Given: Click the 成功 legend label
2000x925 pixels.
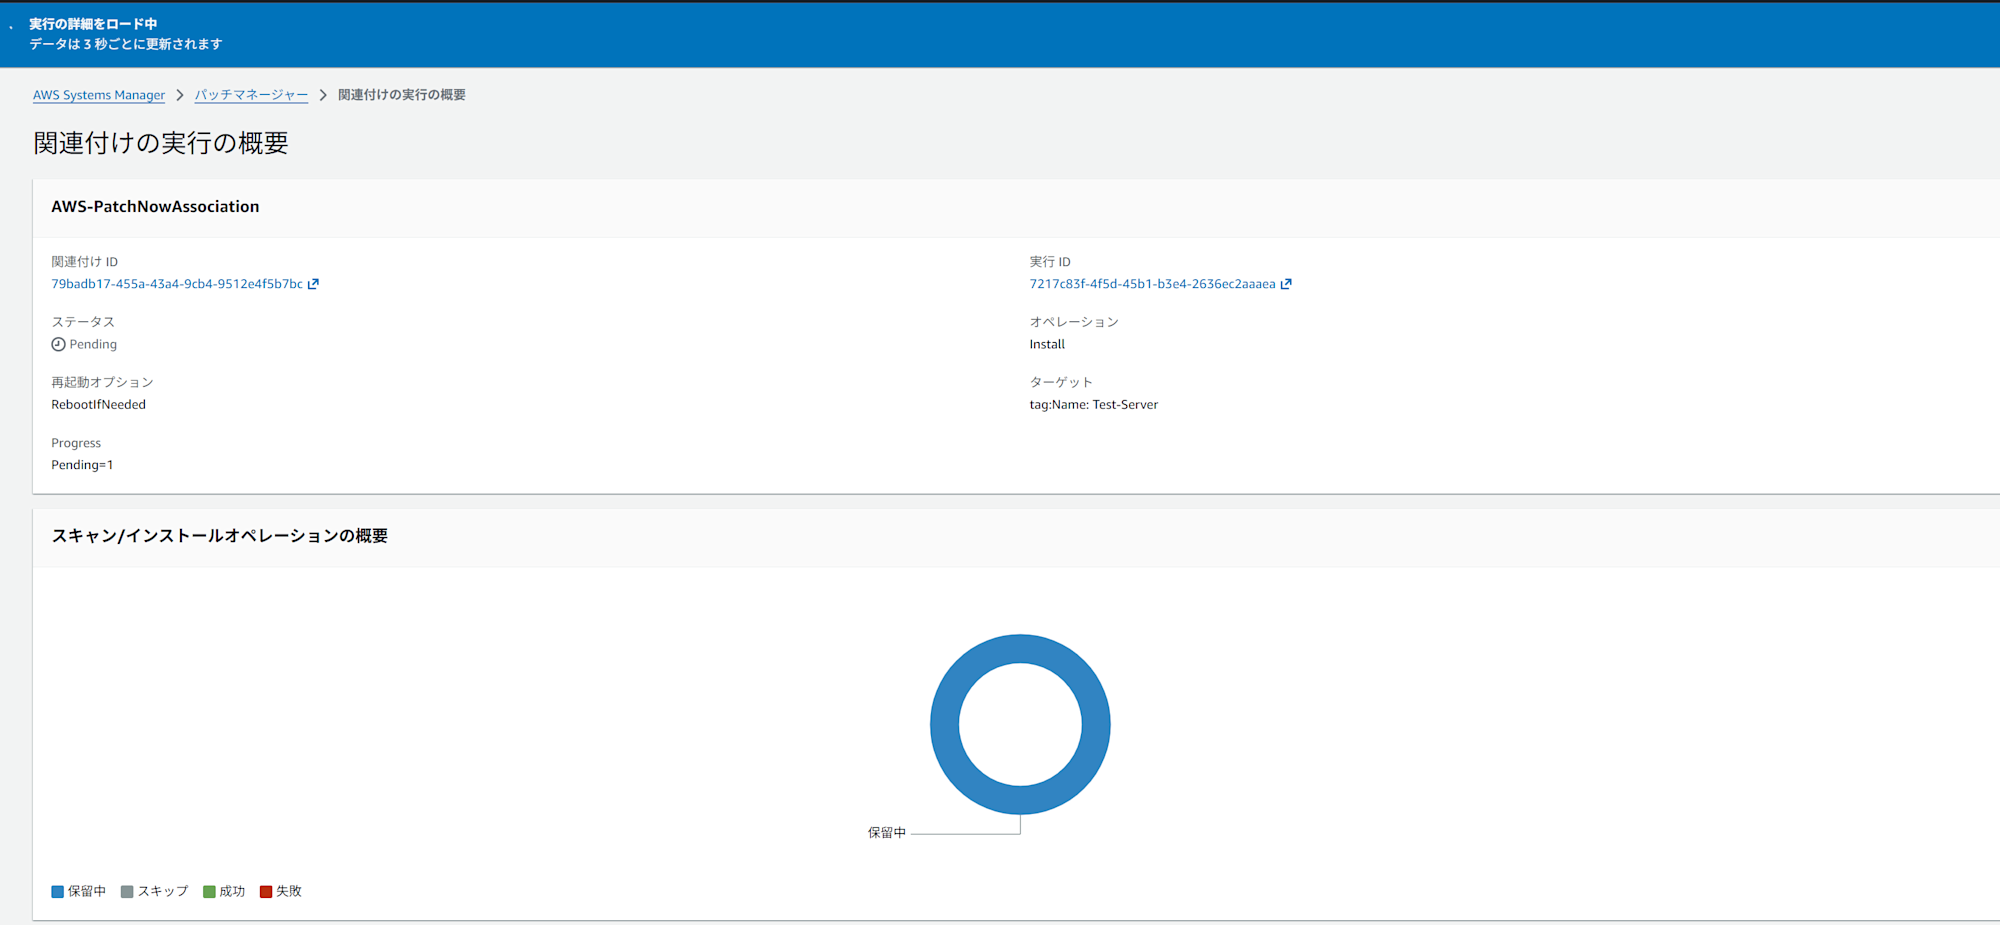Looking at the screenshot, I should (x=232, y=891).
